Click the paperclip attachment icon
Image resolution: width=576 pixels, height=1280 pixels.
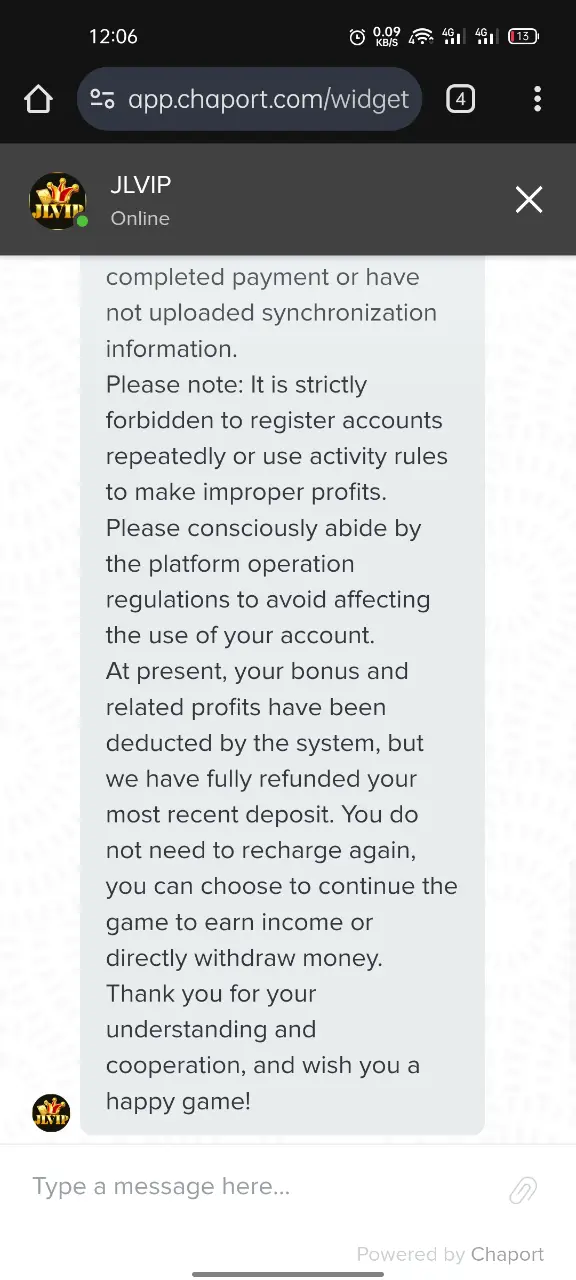tap(524, 1190)
